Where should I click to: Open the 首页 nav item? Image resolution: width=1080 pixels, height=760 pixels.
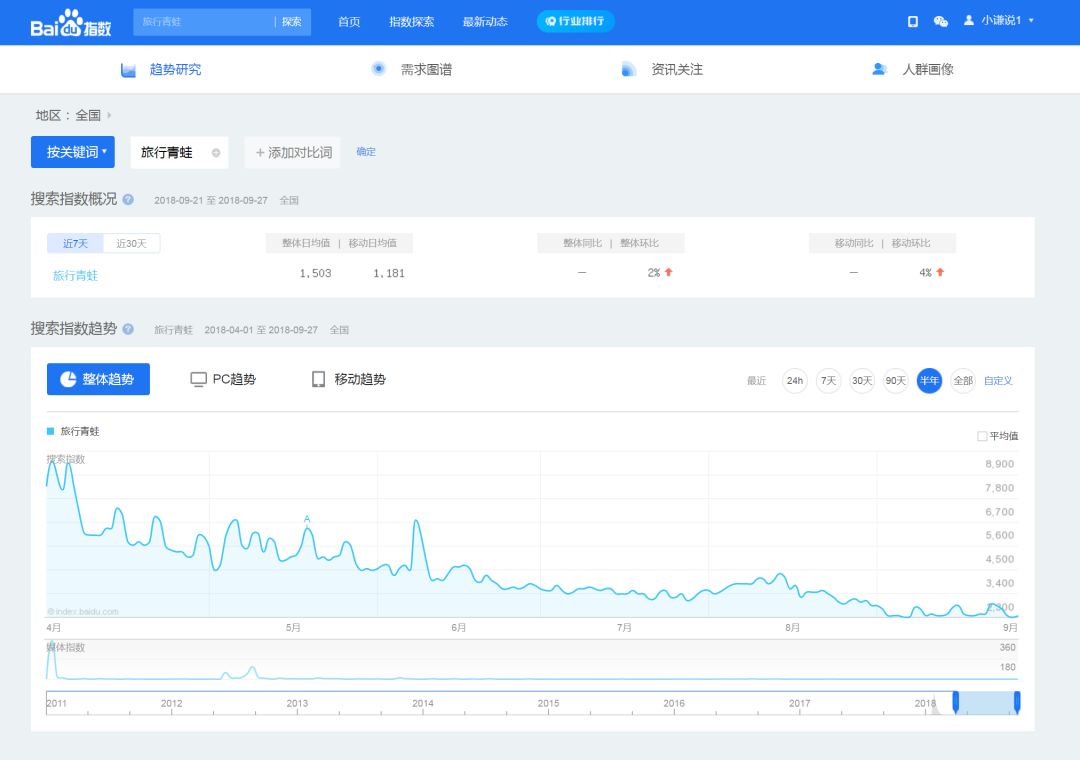click(349, 21)
